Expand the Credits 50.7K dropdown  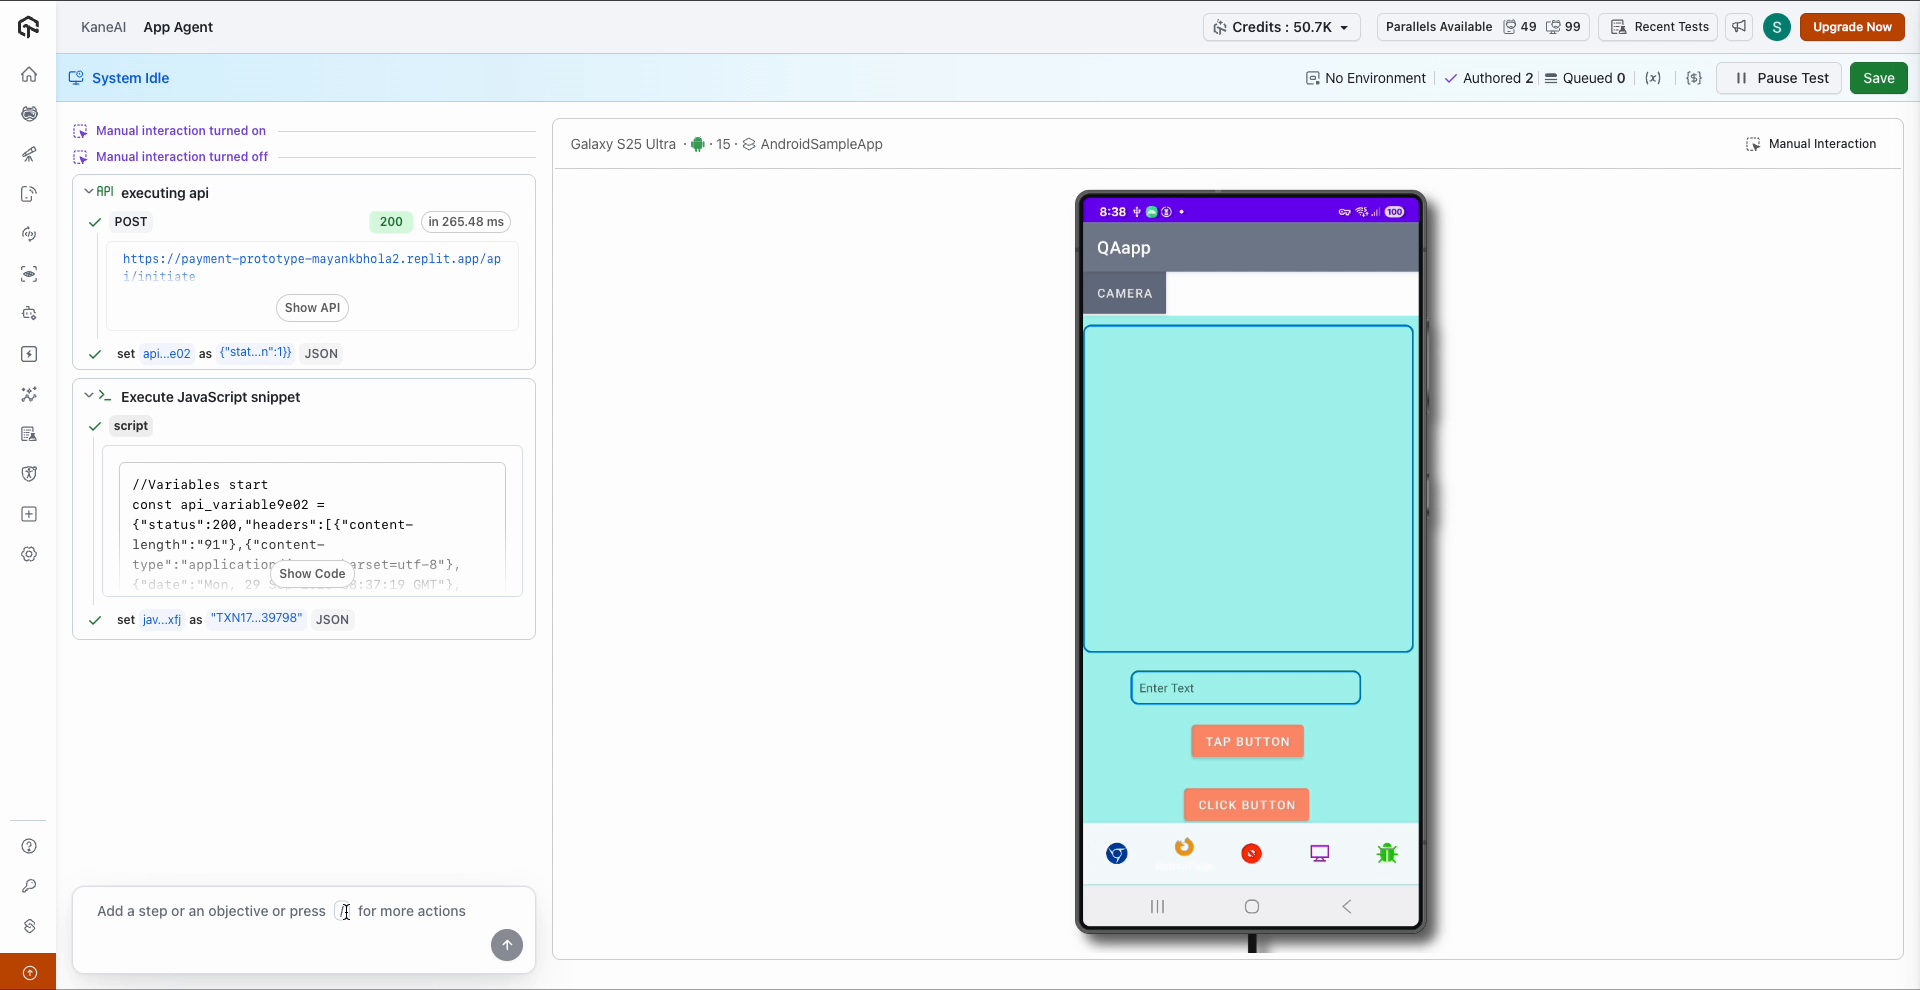(x=1281, y=27)
